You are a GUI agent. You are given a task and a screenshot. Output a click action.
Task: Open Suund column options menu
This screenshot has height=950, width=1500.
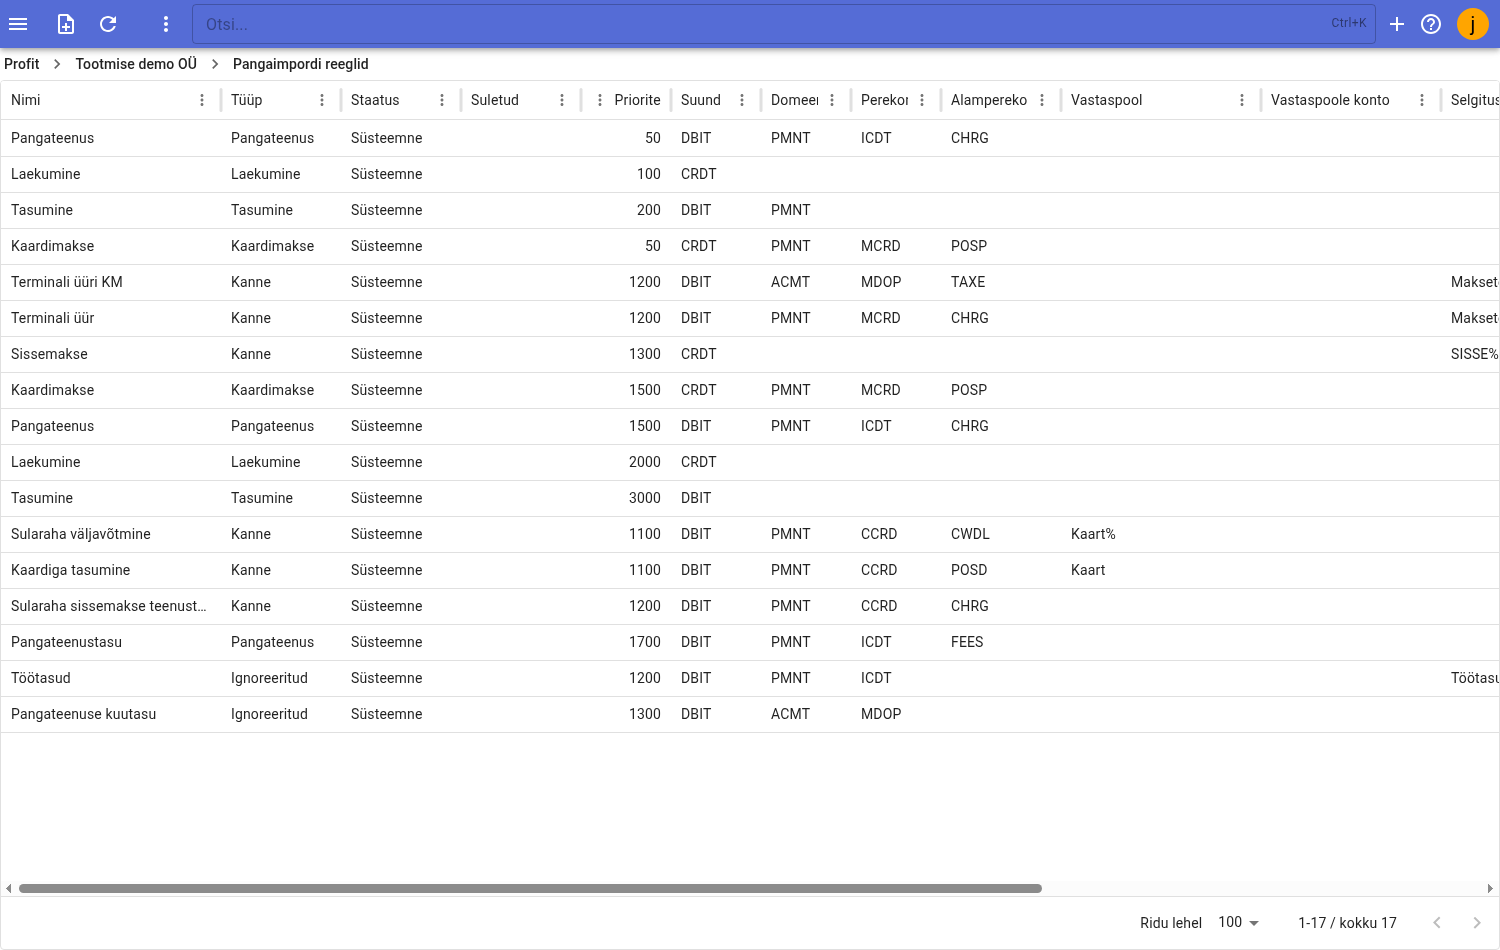pyautogui.click(x=742, y=100)
